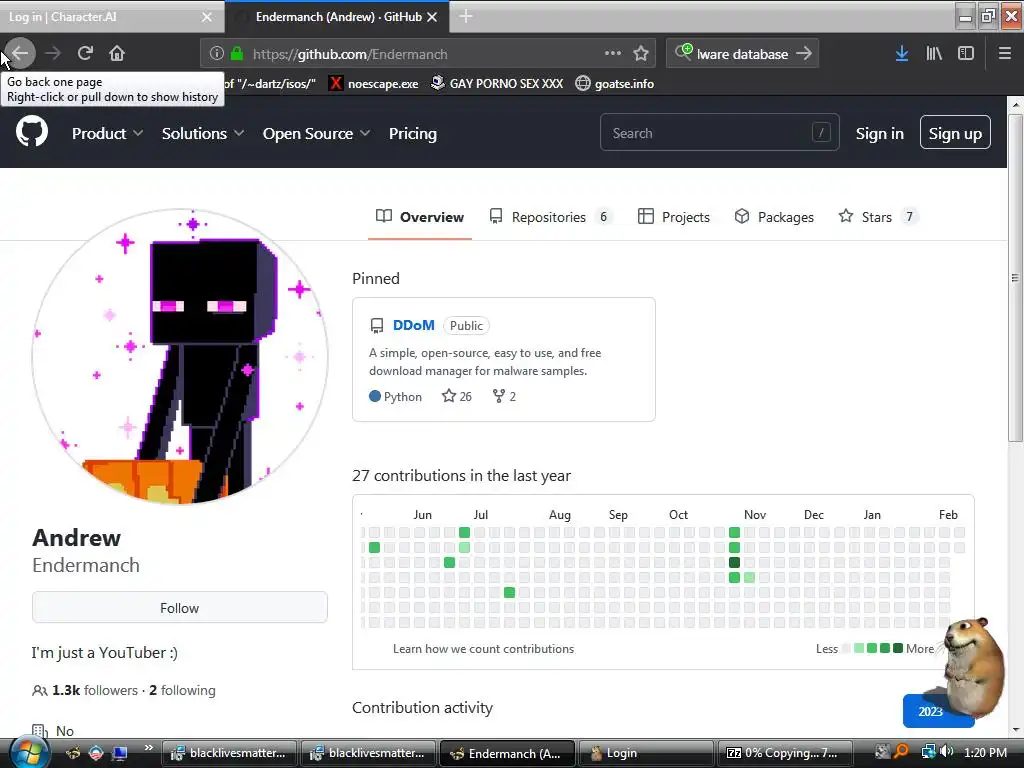This screenshot has width=1024, height=768.
Task: Click the GitHub search field
Action: tap(720, 133)
